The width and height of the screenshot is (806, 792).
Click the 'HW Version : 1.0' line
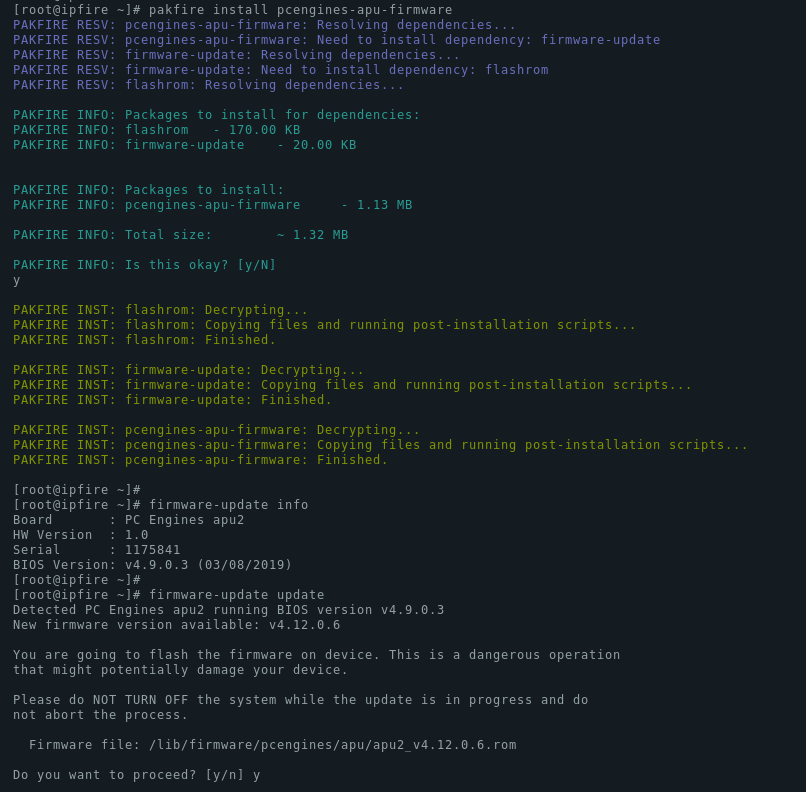pyautogui.click(x=81, y=535)
